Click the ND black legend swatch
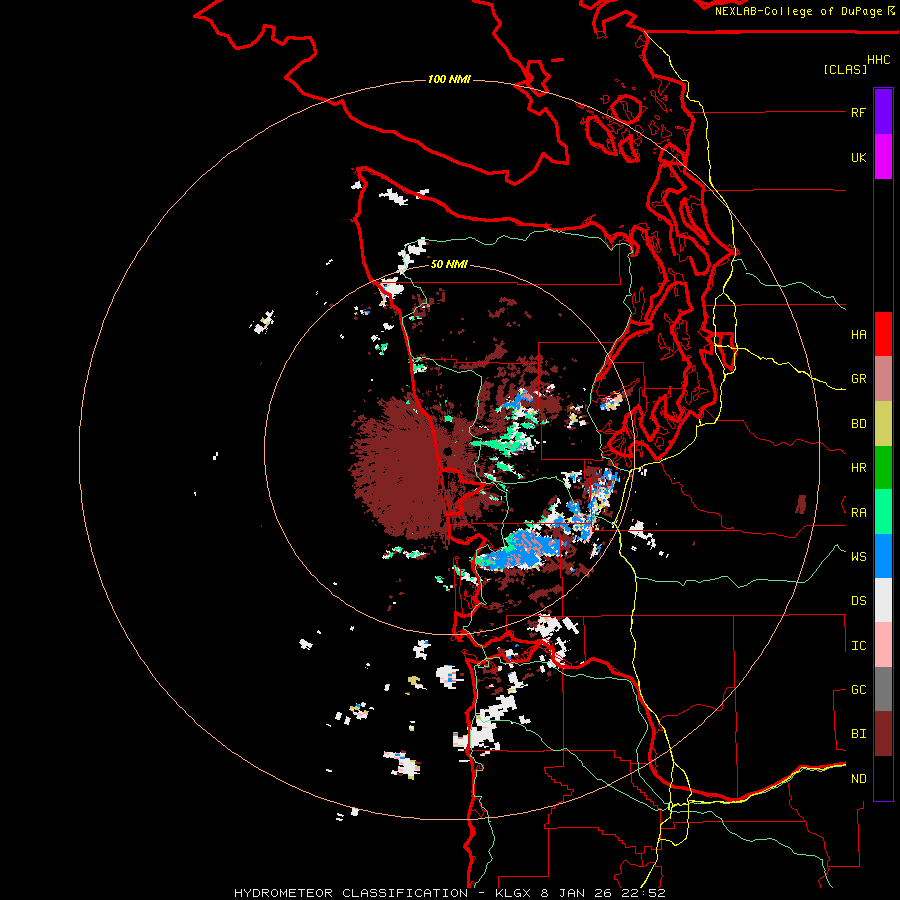This screenshot has height=900, width=900. (883, 778)
